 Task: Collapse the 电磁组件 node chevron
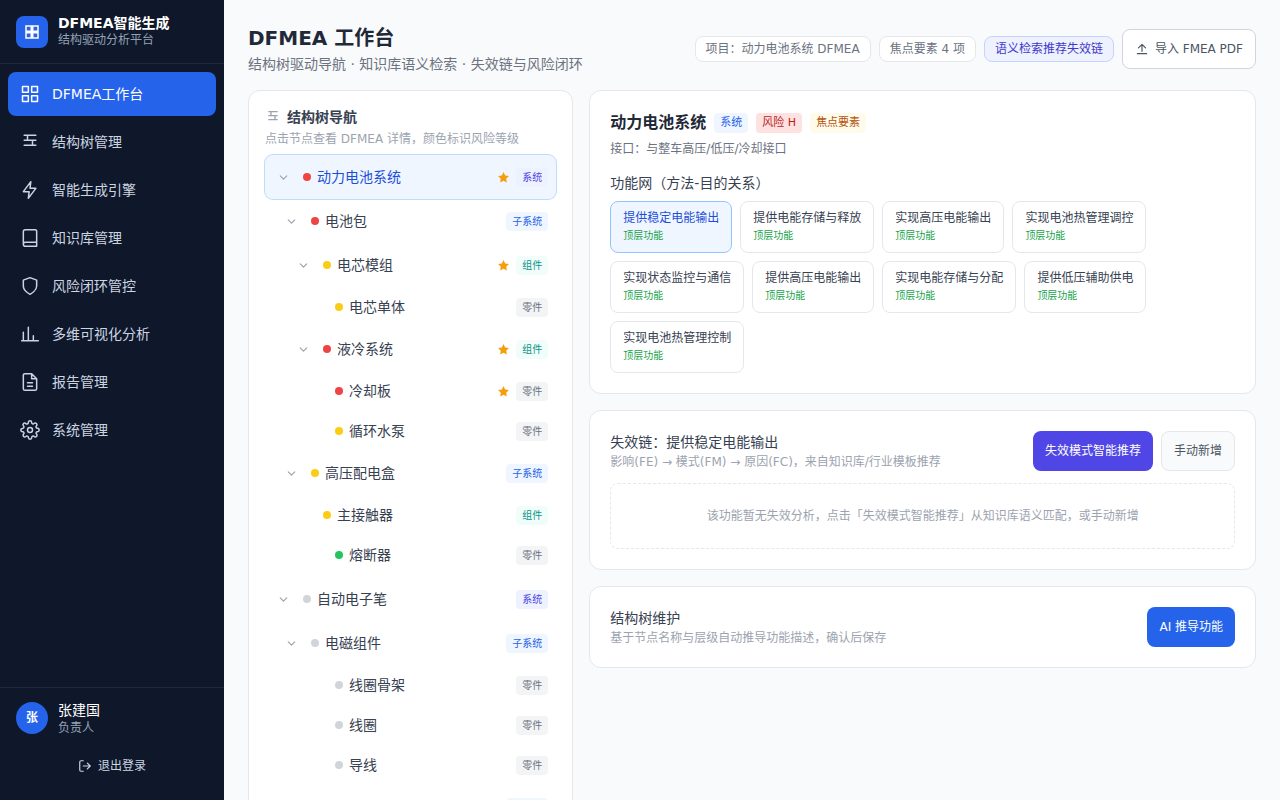pos(291,643)
